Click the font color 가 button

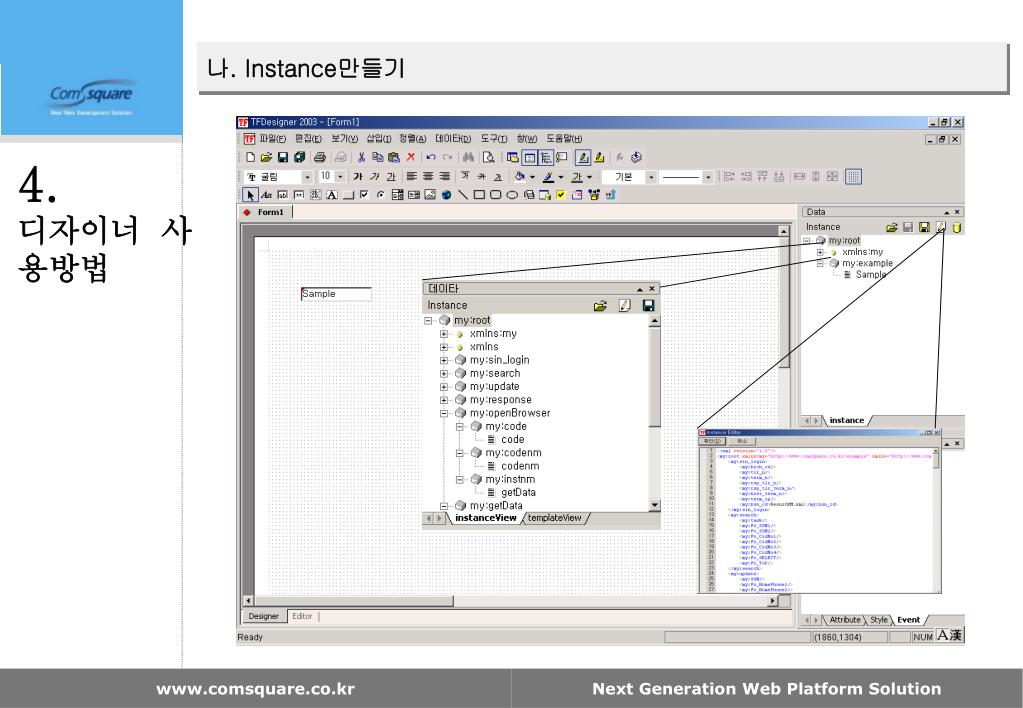coord(577,176)
